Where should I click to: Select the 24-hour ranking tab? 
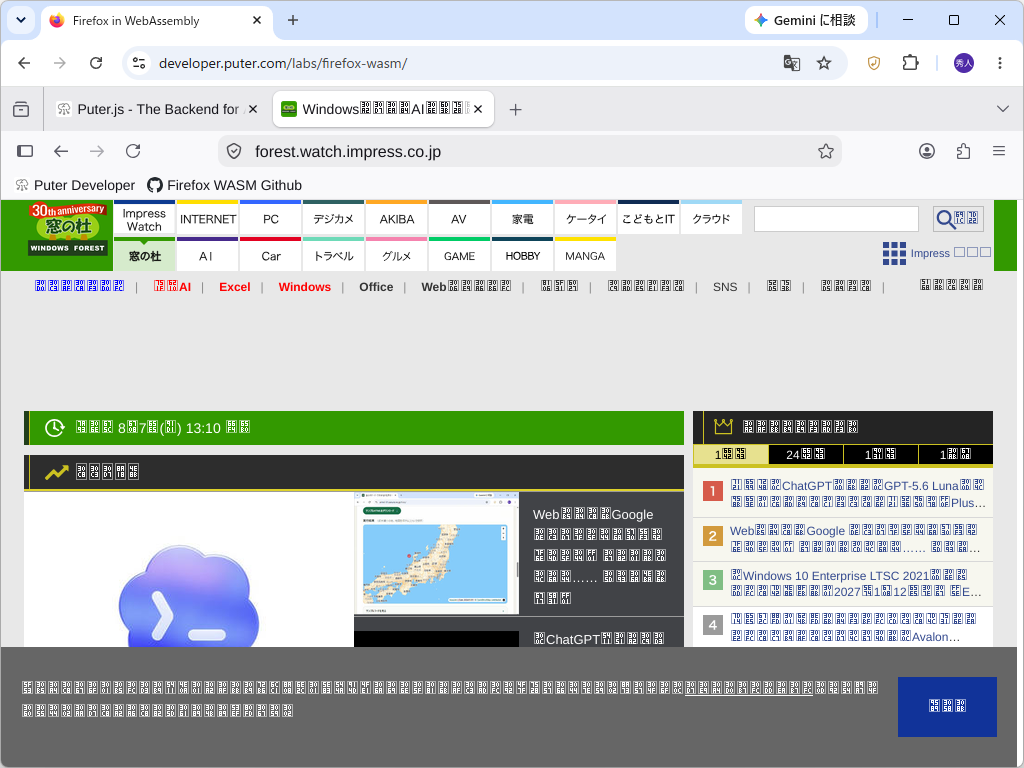click(805, 455)
